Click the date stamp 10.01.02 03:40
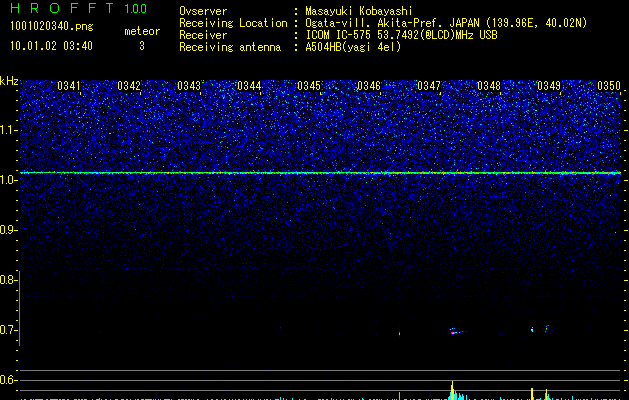This screenshot has width=629, height=400. click(x=51, y=46)
